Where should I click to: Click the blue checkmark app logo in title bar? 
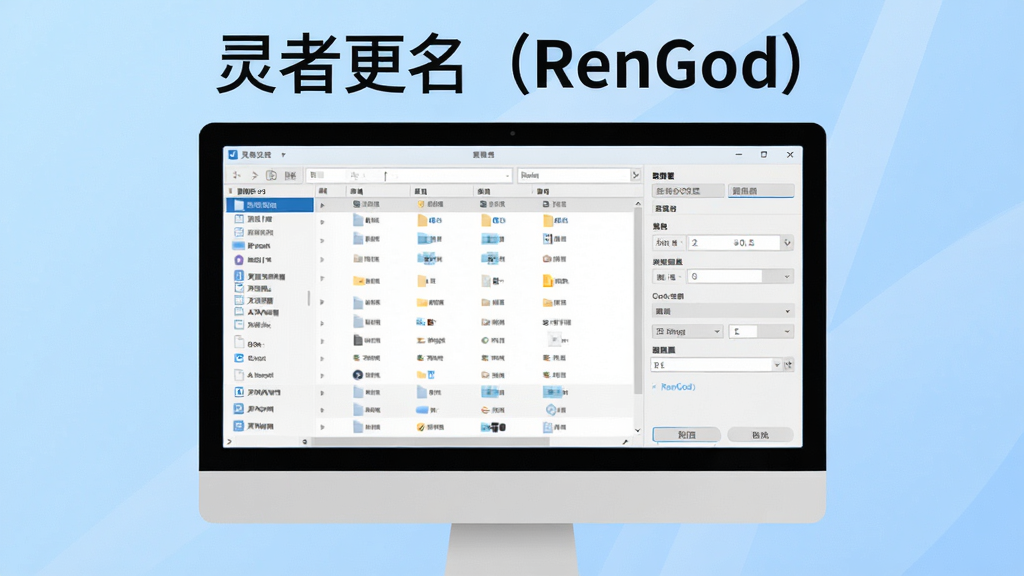233,155
